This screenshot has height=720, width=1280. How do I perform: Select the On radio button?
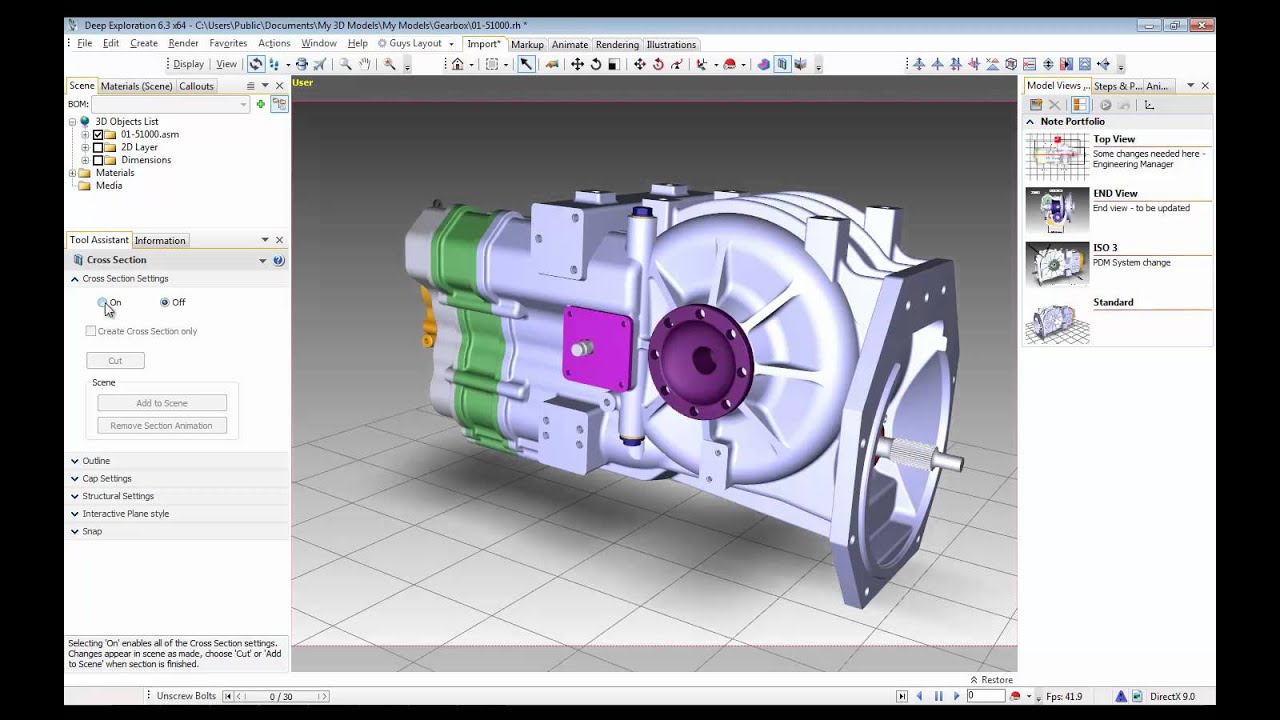pos(102,302)
